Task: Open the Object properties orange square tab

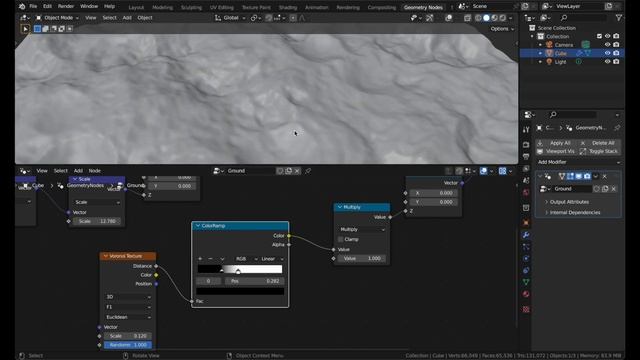Action: 526,223
